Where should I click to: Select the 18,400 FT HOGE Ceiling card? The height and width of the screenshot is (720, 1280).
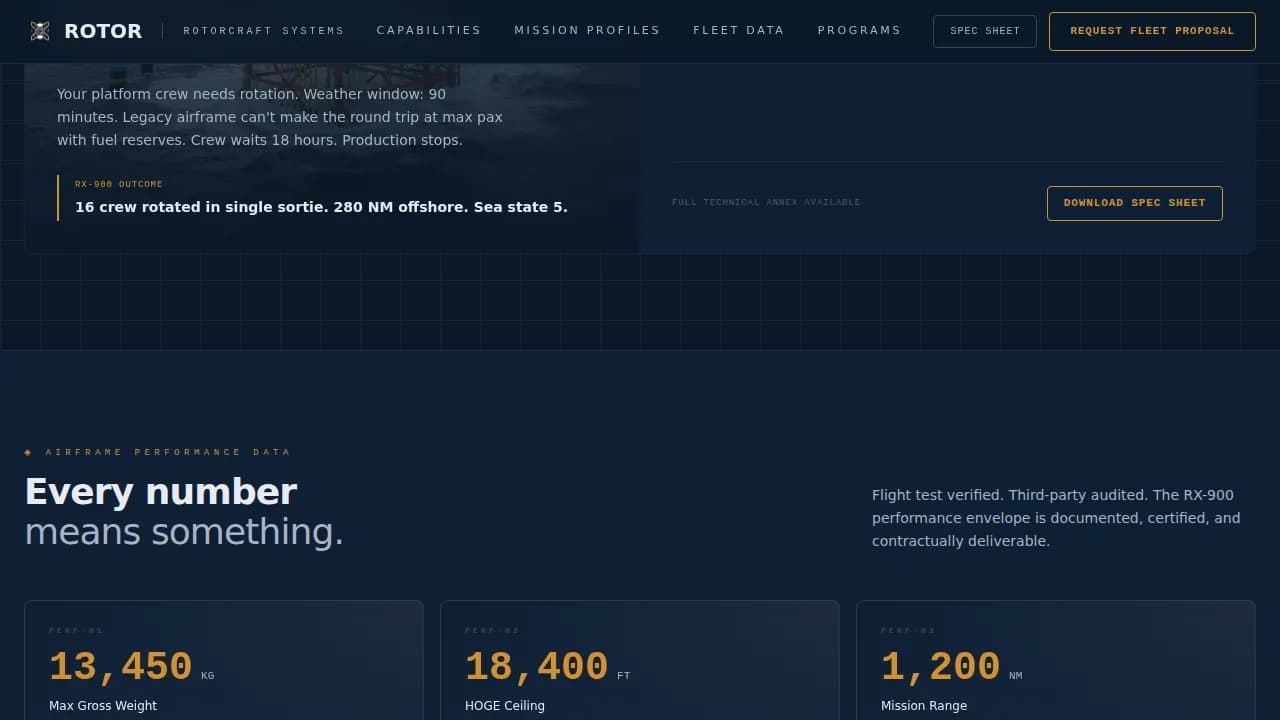(x=640, y=660)
